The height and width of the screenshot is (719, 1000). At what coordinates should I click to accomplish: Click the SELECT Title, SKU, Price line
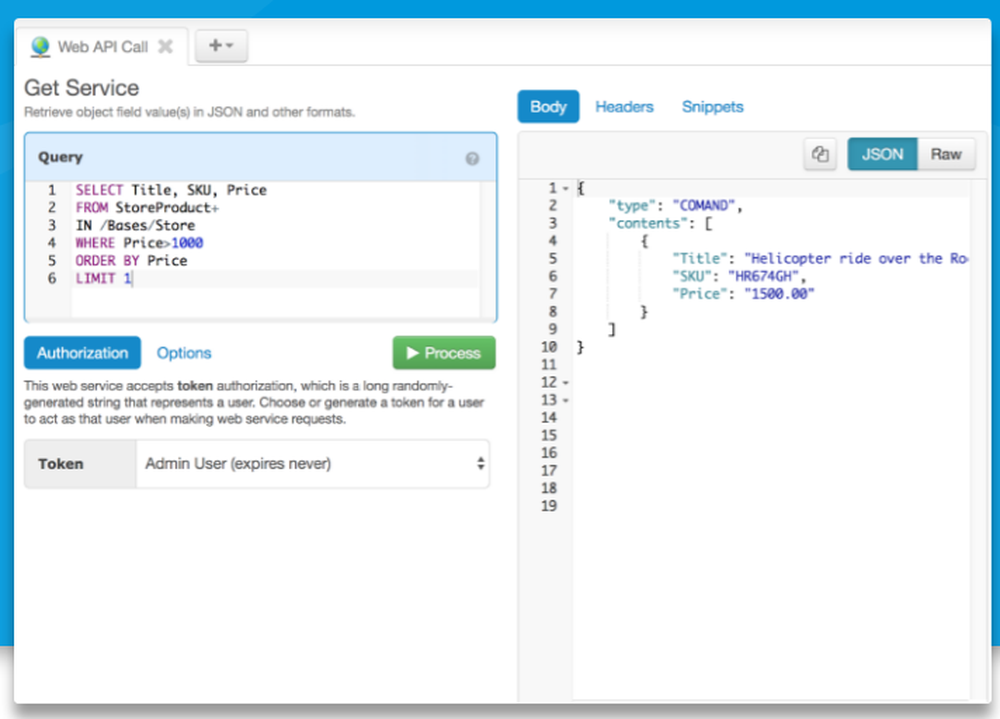(x=171, y=190)
